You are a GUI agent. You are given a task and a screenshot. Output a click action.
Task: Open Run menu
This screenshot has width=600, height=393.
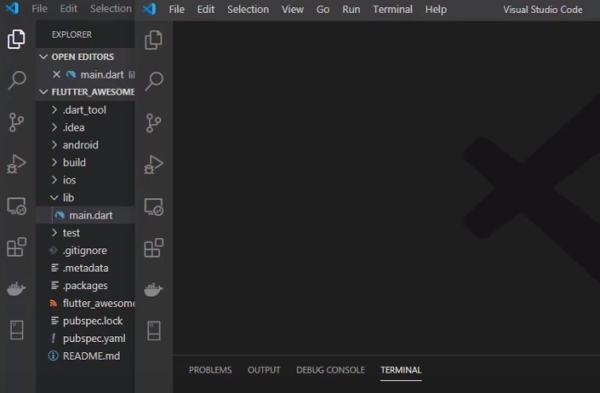coord(351,9)
